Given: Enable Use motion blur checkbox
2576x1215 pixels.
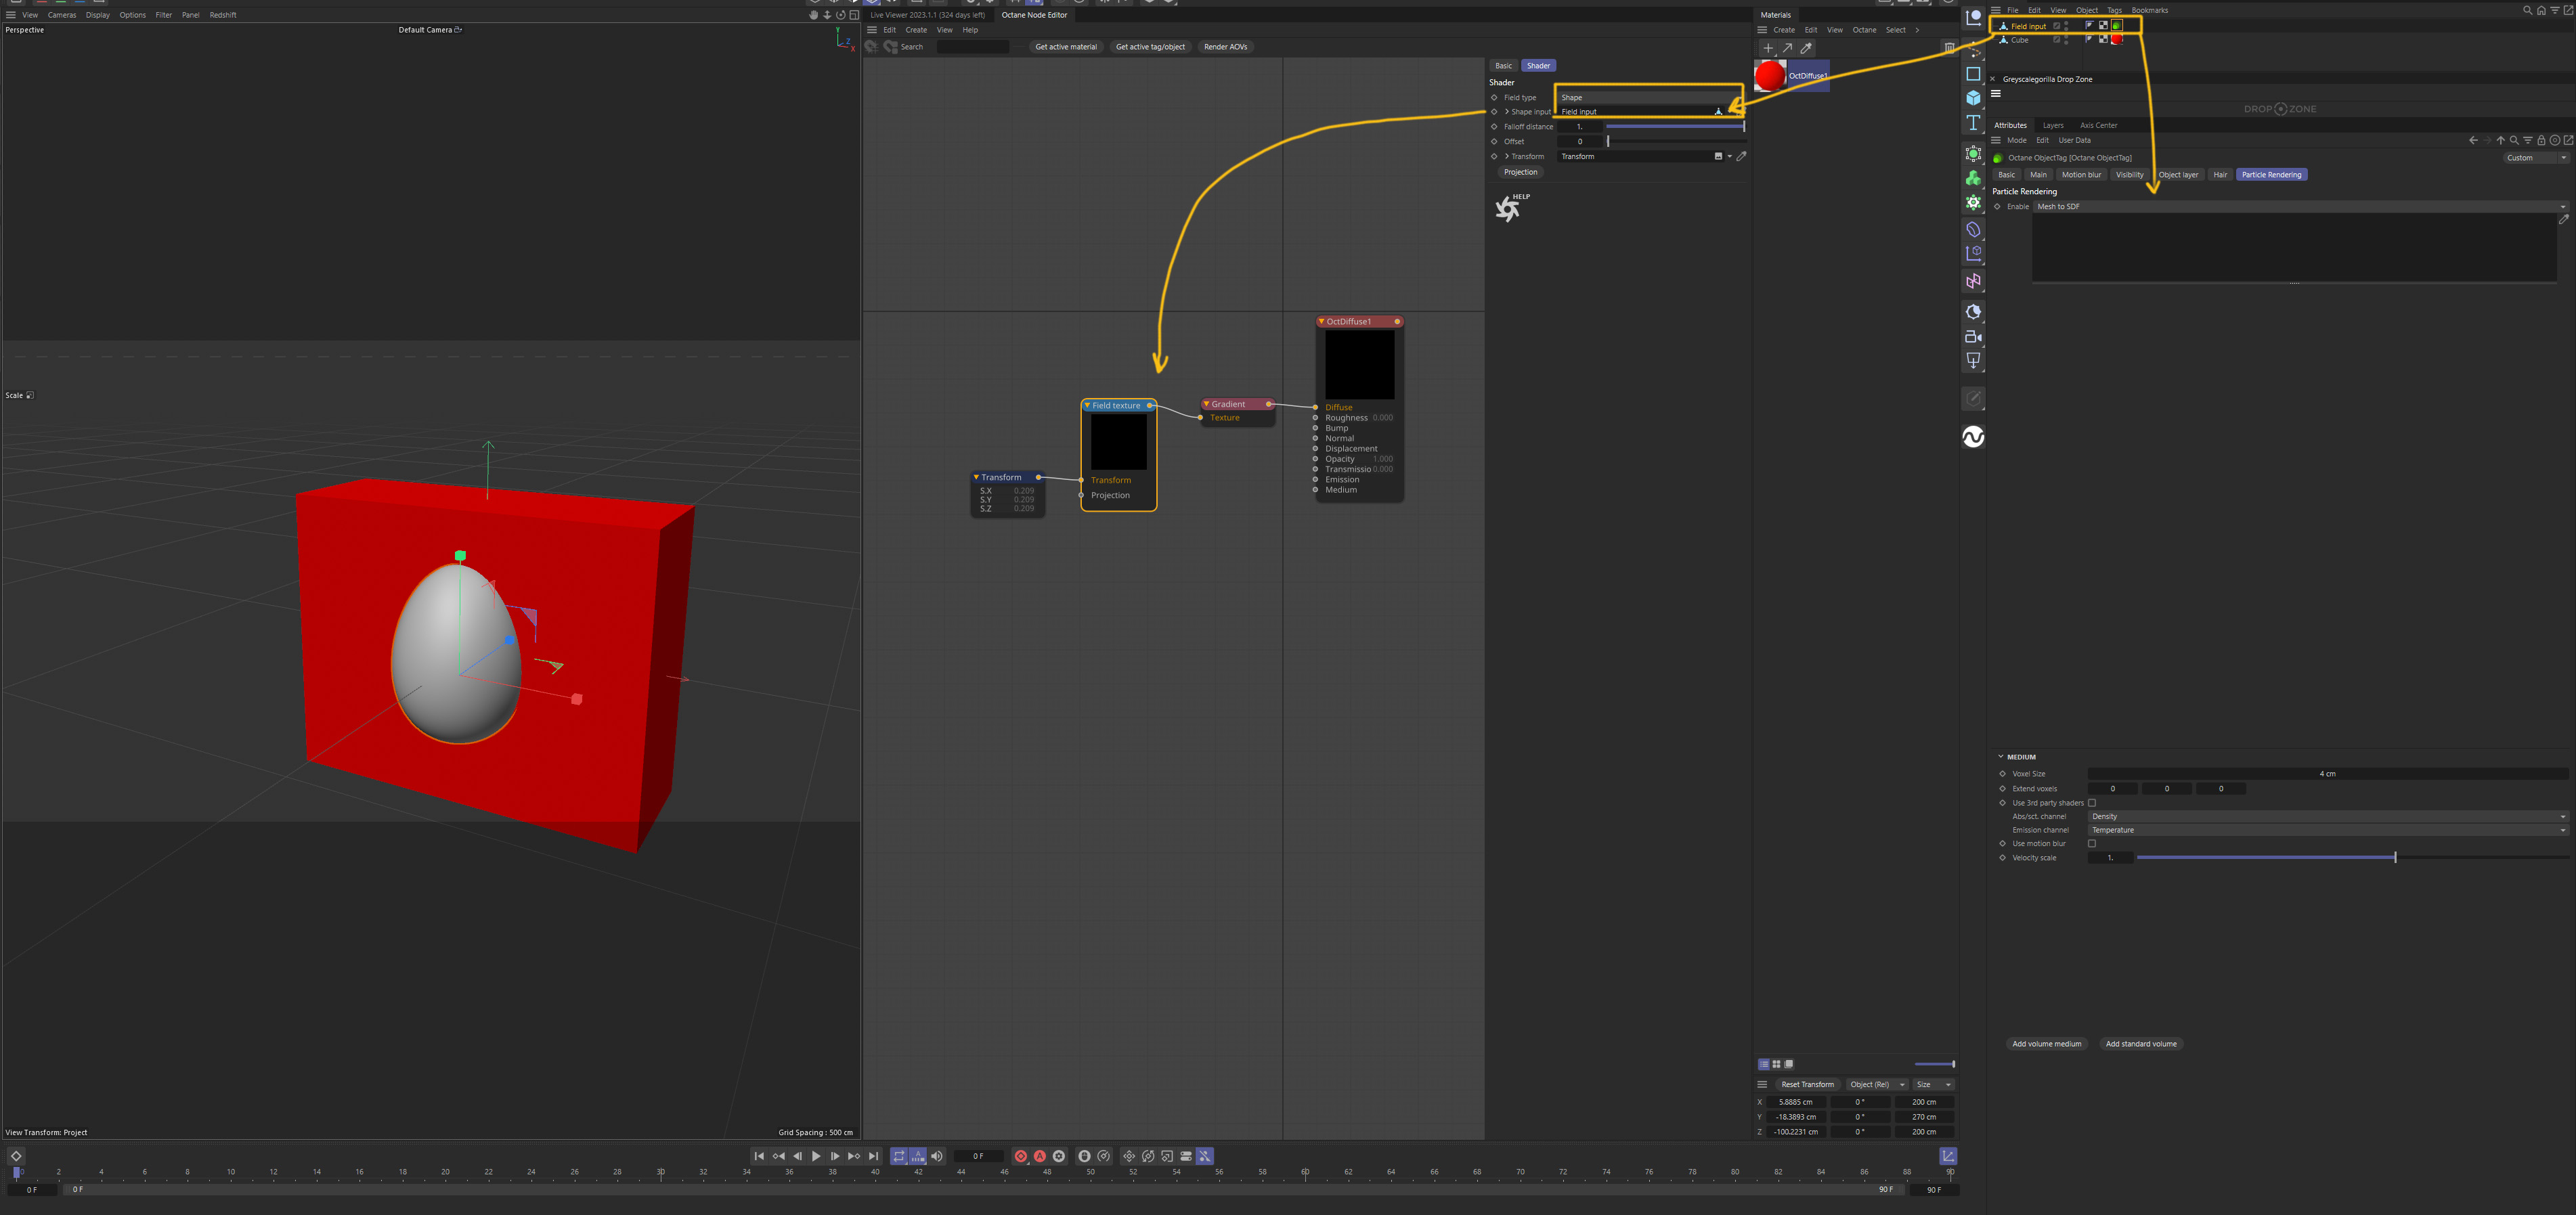Looking at the screenshot, I should (2092, 844).
